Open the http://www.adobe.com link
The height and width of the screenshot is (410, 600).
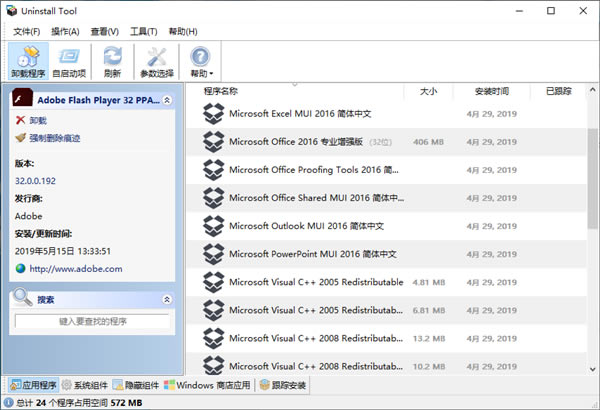pyautogui.click(x=75, y=268)
